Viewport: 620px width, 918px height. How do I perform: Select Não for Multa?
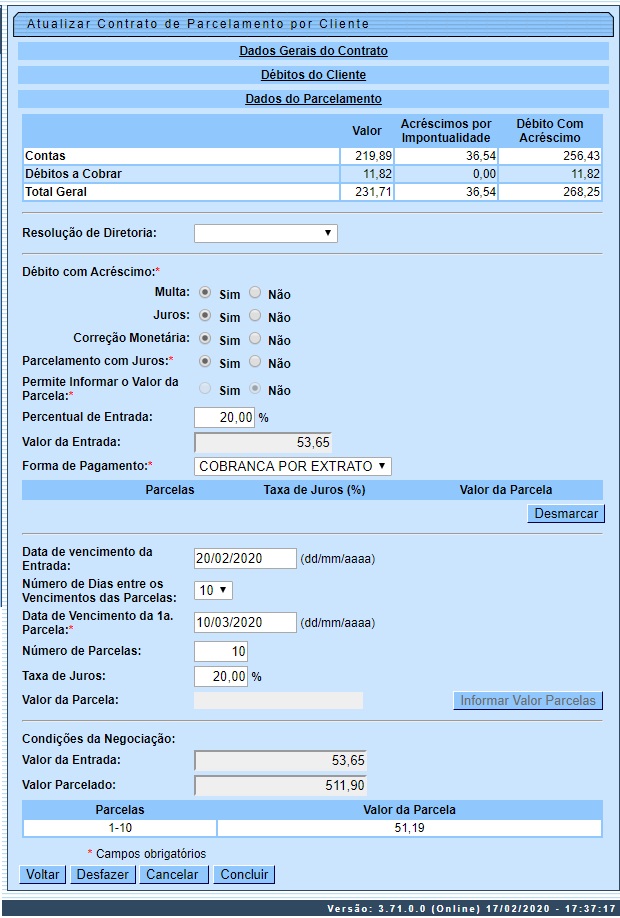[255, 293]
